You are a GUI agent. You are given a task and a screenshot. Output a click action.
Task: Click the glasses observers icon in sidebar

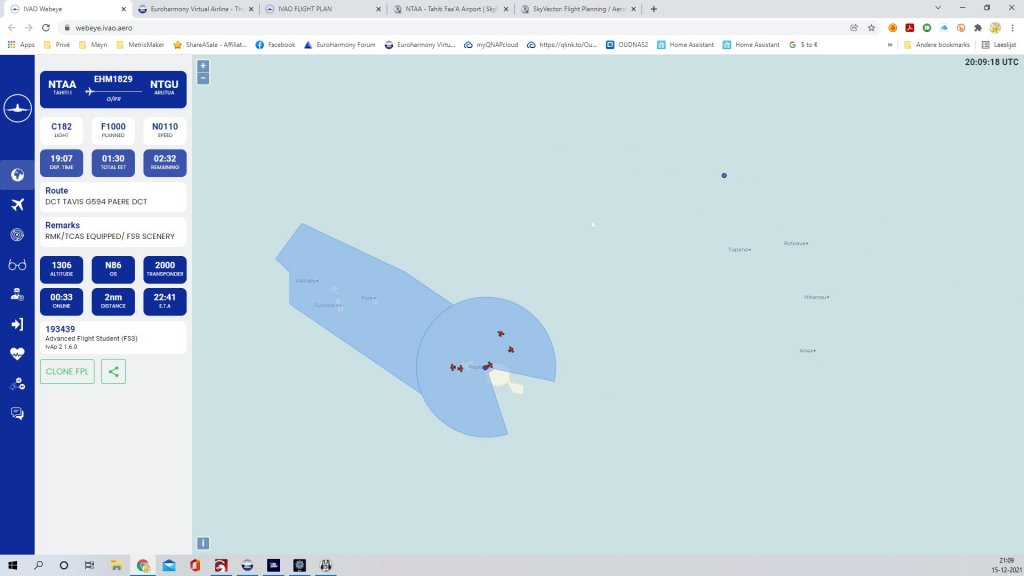click(17, 264)
